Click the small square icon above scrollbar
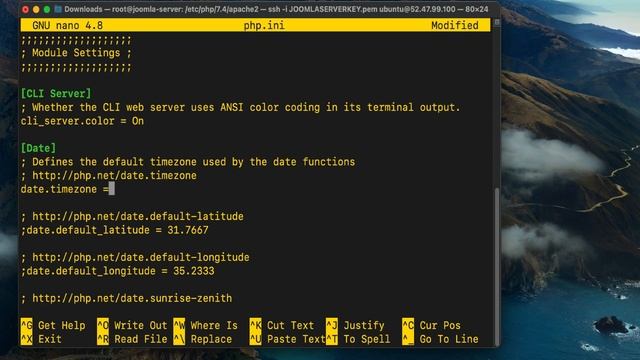640x360 pixels. 497,22
